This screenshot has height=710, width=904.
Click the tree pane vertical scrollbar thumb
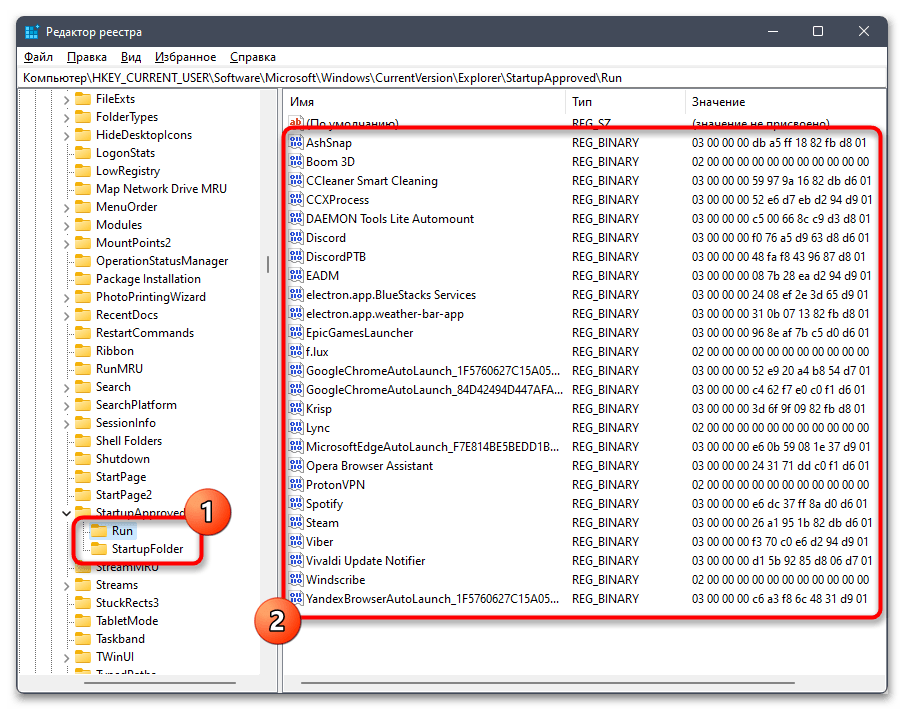(268, 265)
